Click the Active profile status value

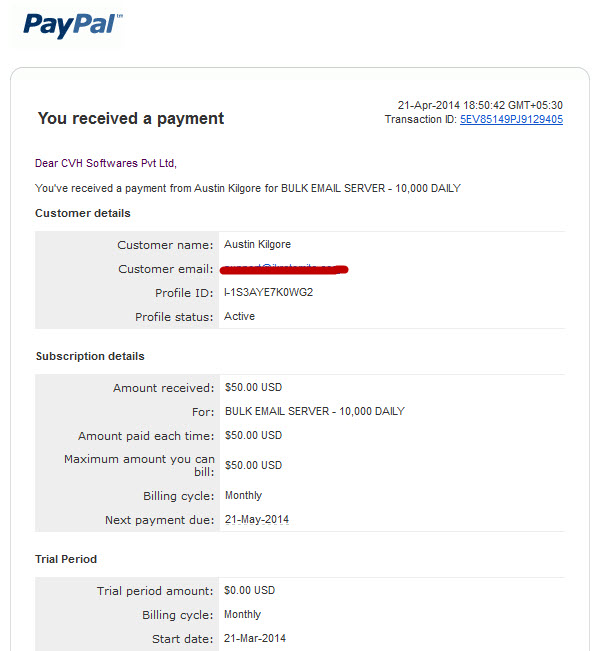240,316
